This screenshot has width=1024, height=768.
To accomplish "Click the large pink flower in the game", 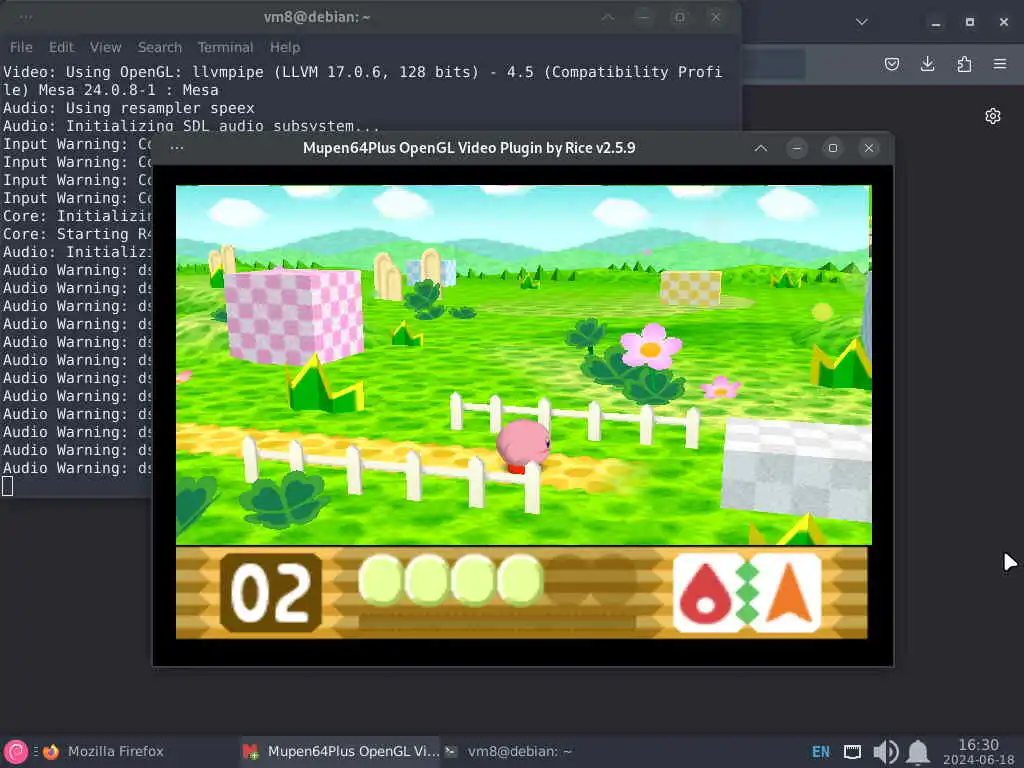I will pyautogui.click(x=650, y=346).
